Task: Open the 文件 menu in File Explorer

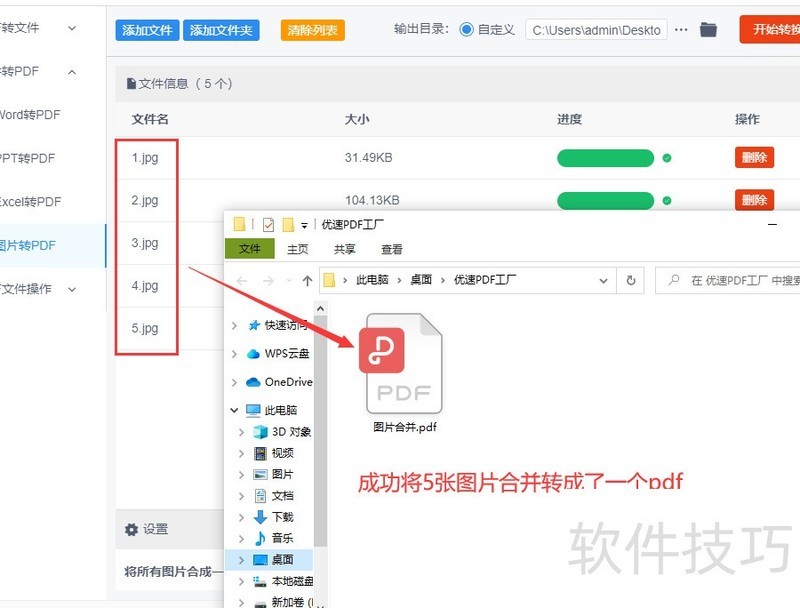Action: pos(250,249)
